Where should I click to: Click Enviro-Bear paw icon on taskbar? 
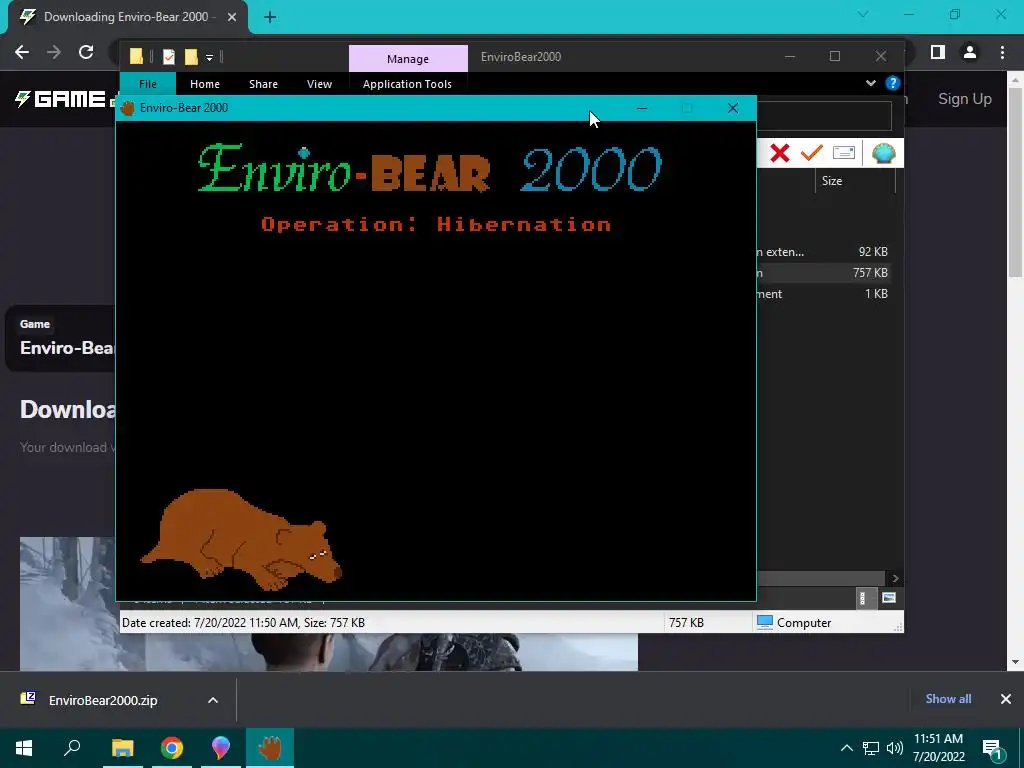click(x=270, y=748)
